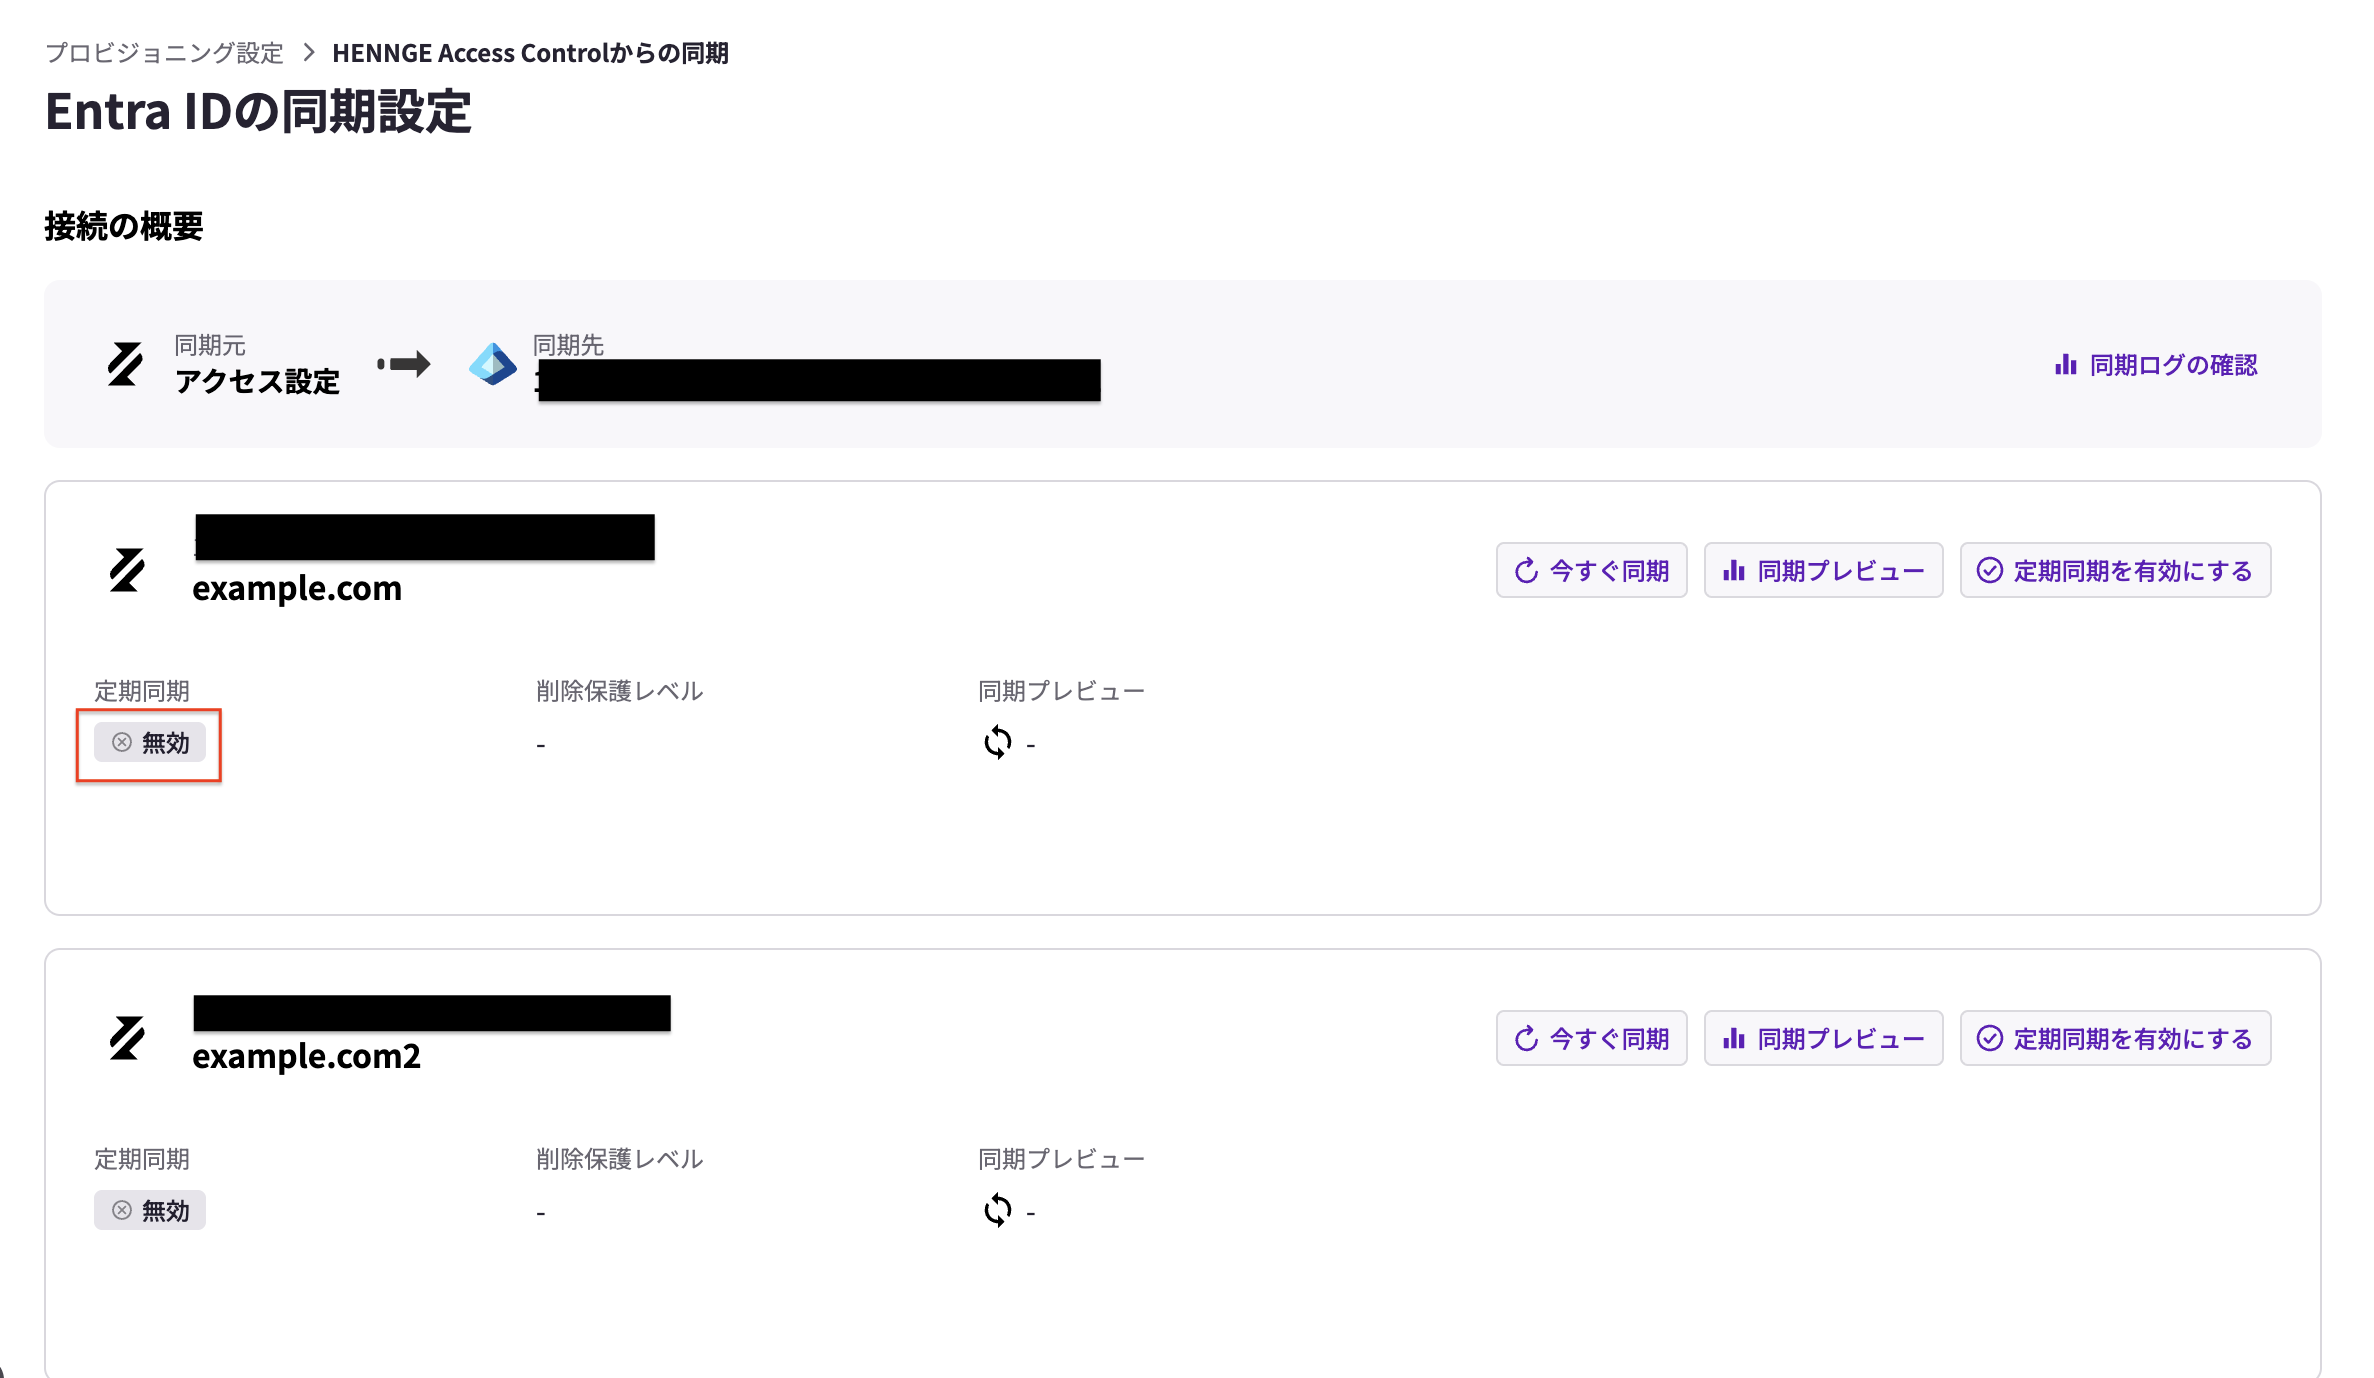Open 同期プレビュー for example.com
Image resolution: width=2374 pixels, height=1378 pixels.
tap(1823, 570)
